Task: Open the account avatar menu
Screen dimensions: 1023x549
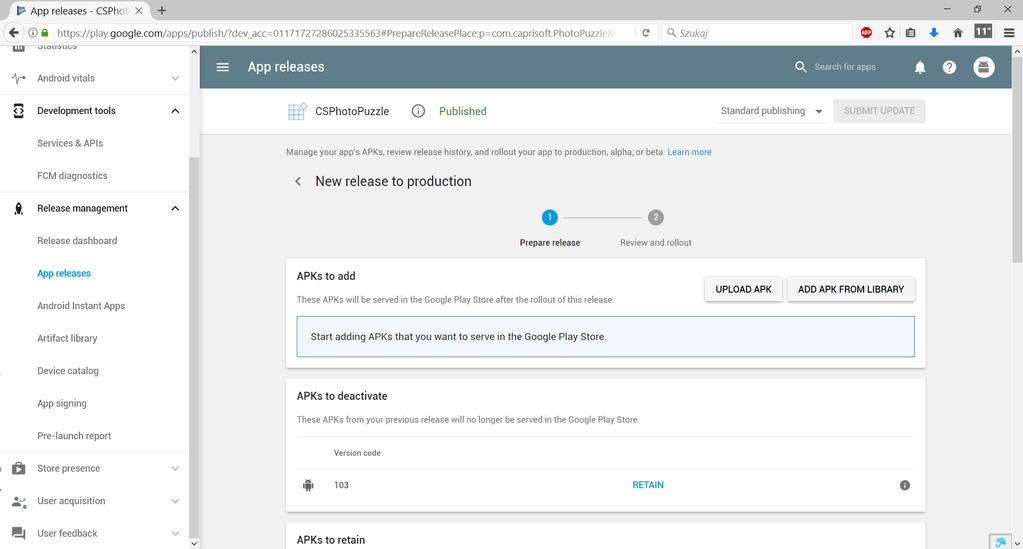Action: pyautogui.click(x=984, y=67)
